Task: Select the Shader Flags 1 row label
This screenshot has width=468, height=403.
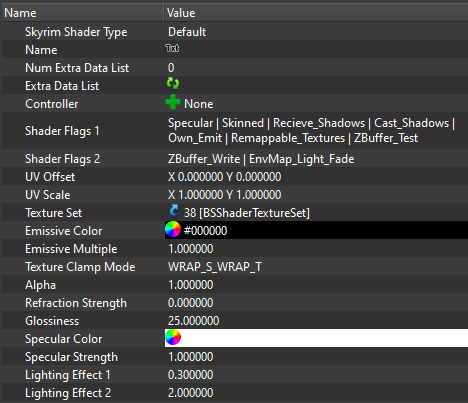Action: pos(62,131)
